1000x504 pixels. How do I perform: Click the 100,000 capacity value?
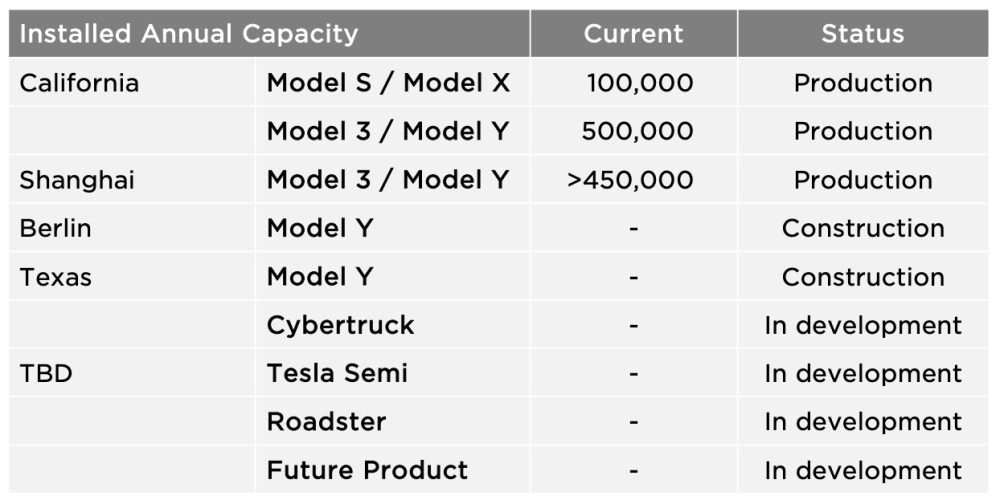click(x=639, y=83)
